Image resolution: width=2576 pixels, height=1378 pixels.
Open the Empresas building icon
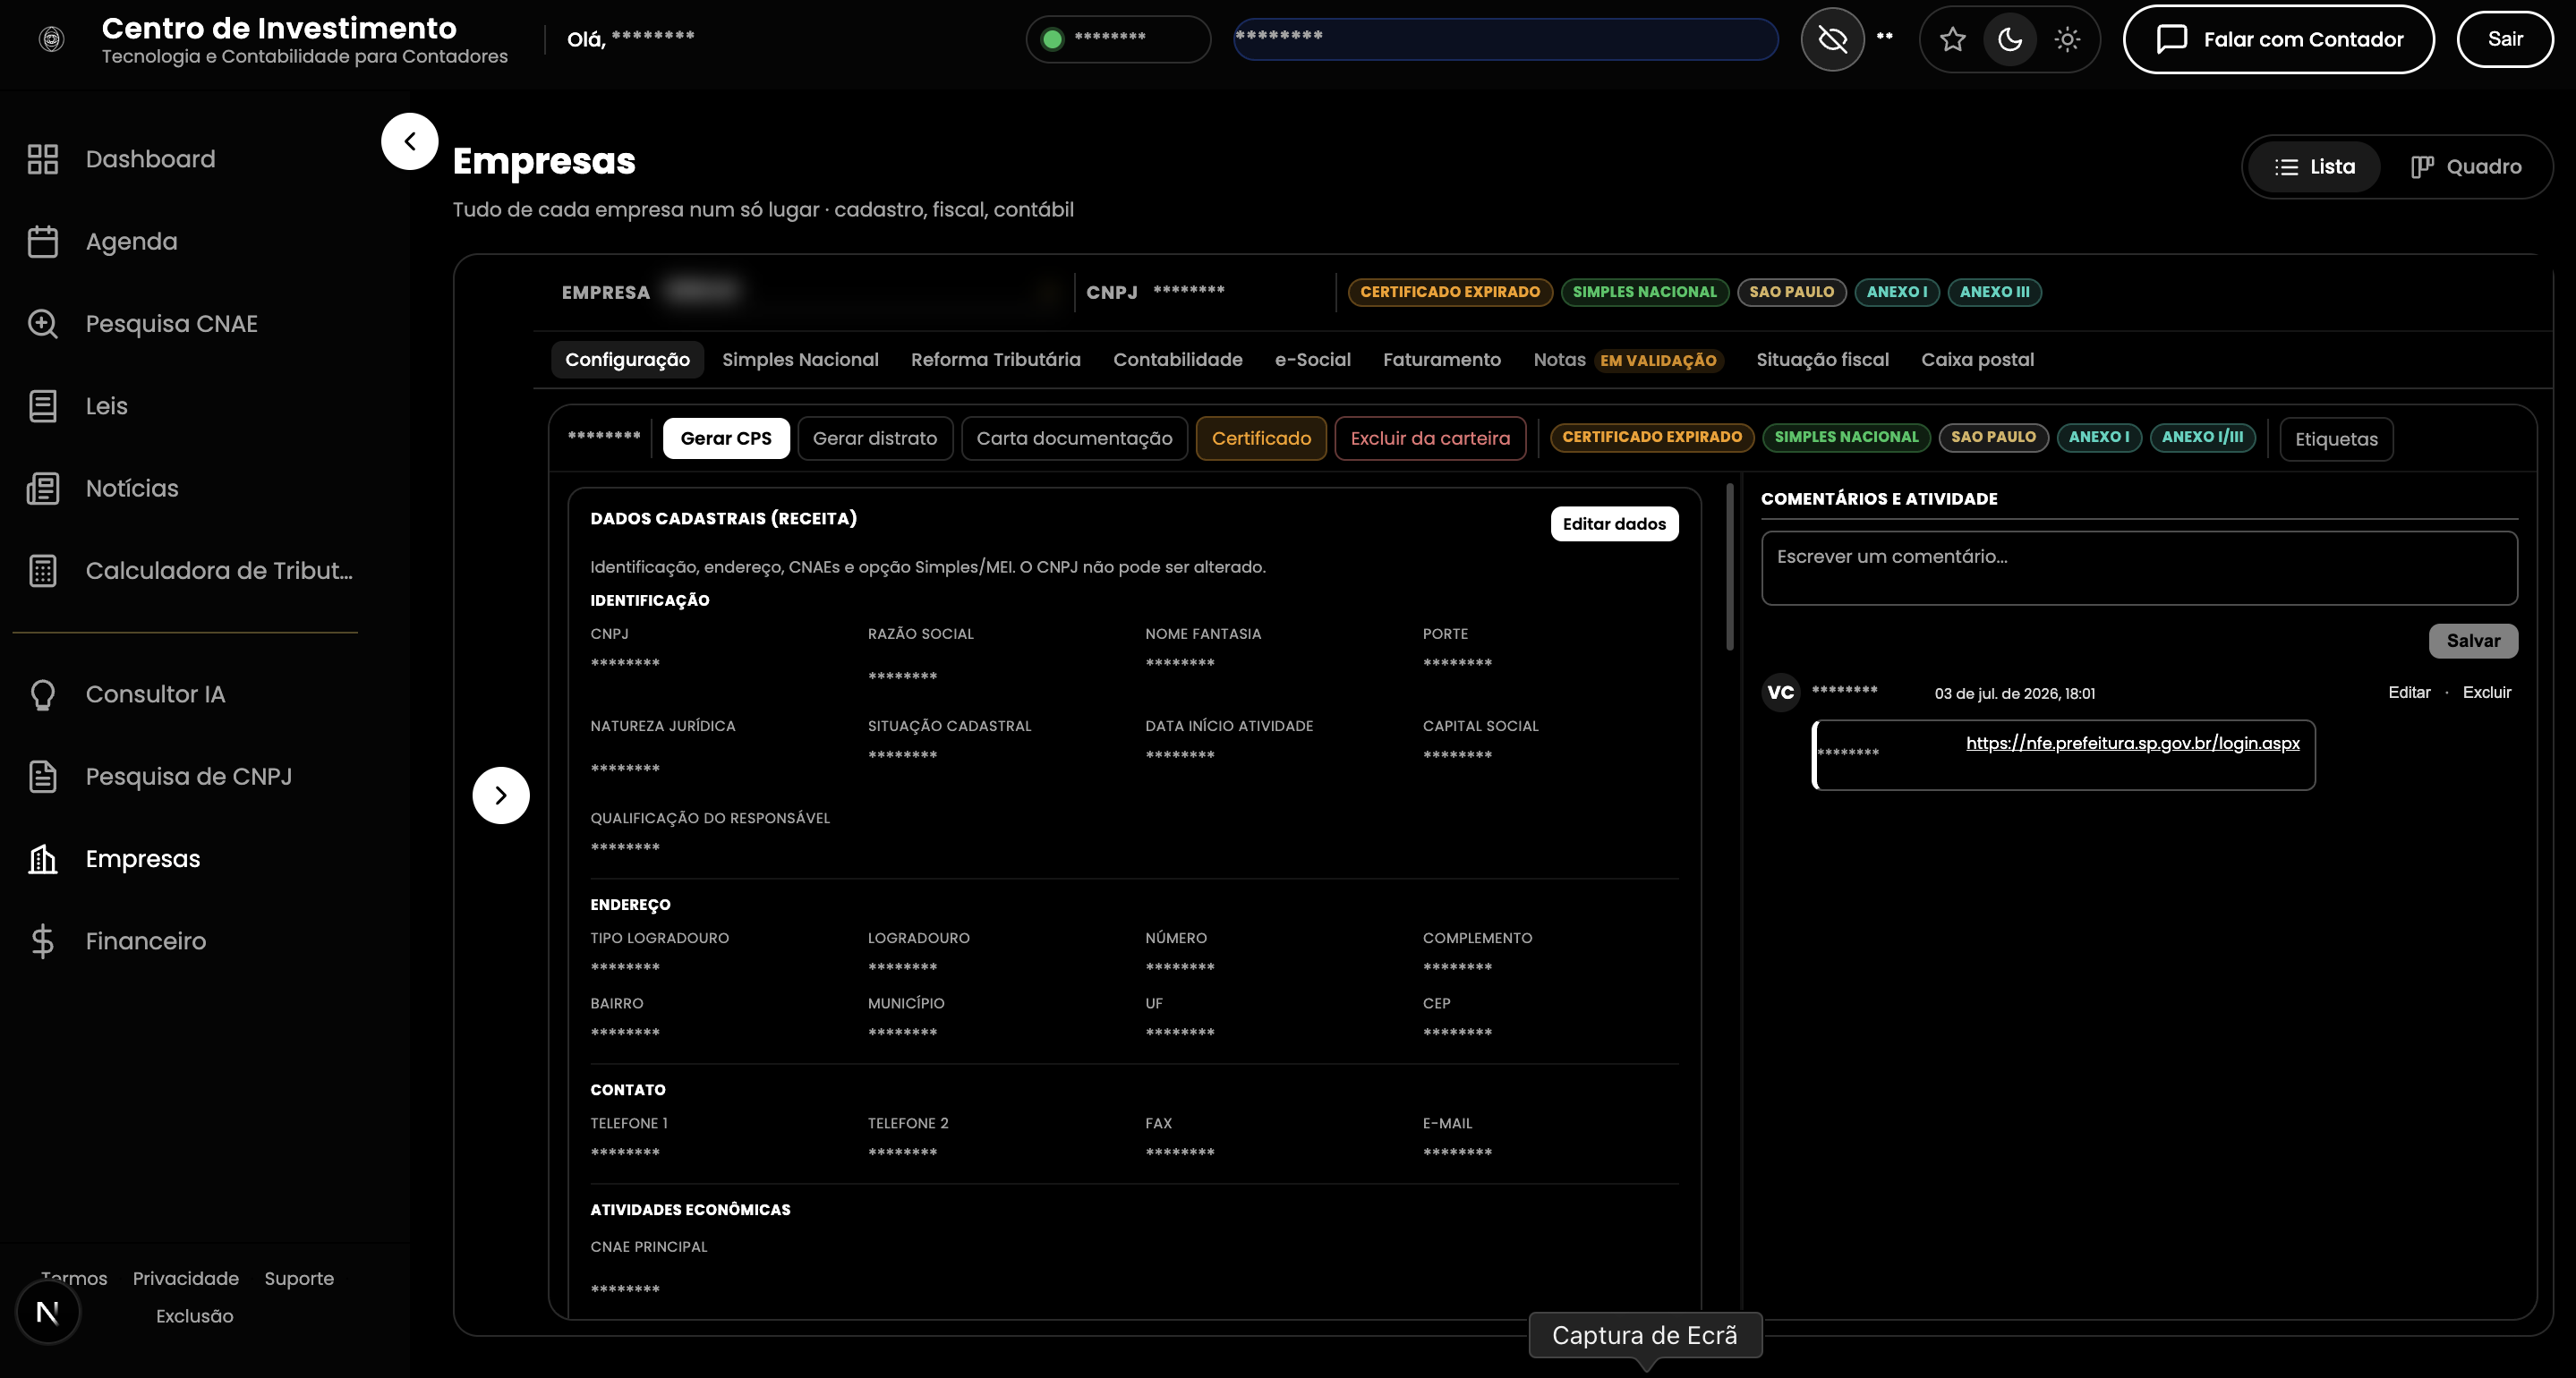coord(42,858)
